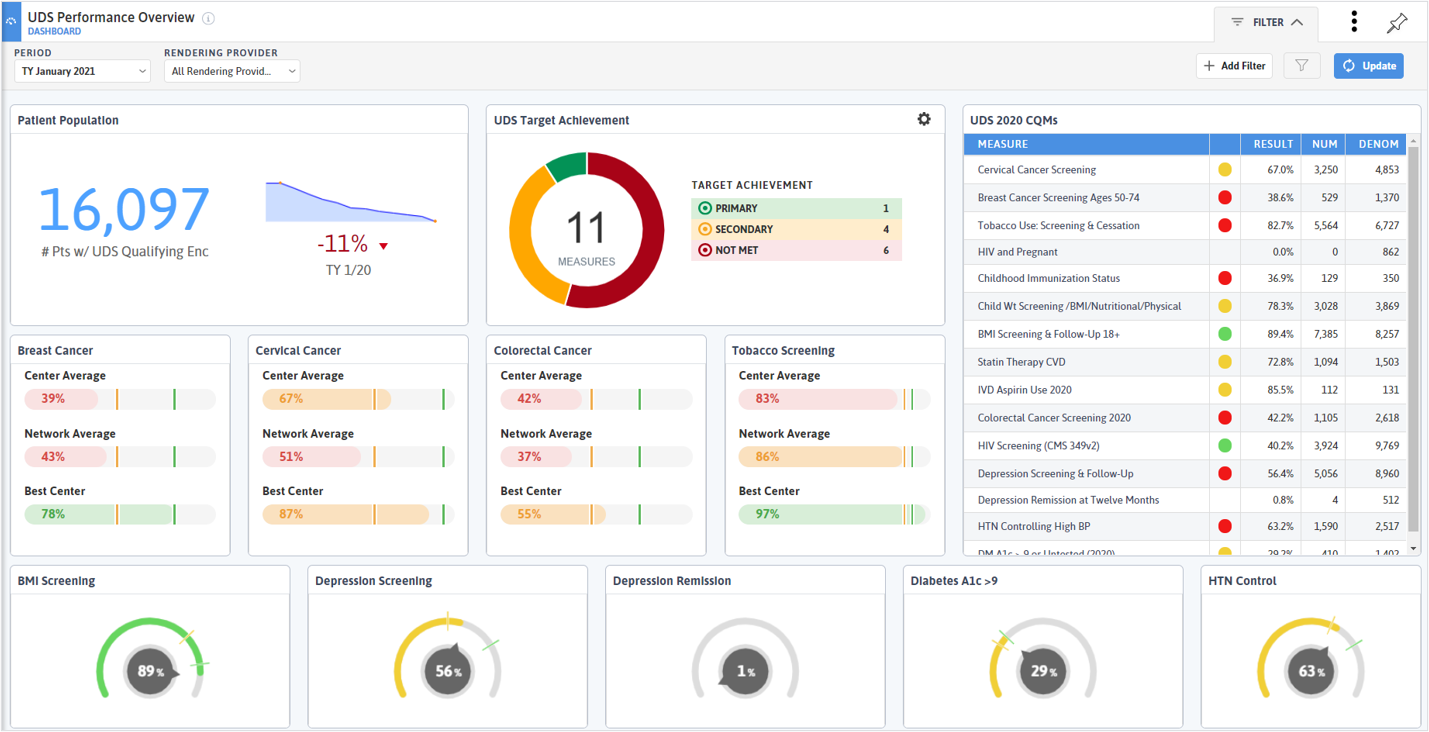Viewport: 1429px width, 732px height.
Task: Click the refresh icon inside the Update button
Action: click(x=1349, y=65)
